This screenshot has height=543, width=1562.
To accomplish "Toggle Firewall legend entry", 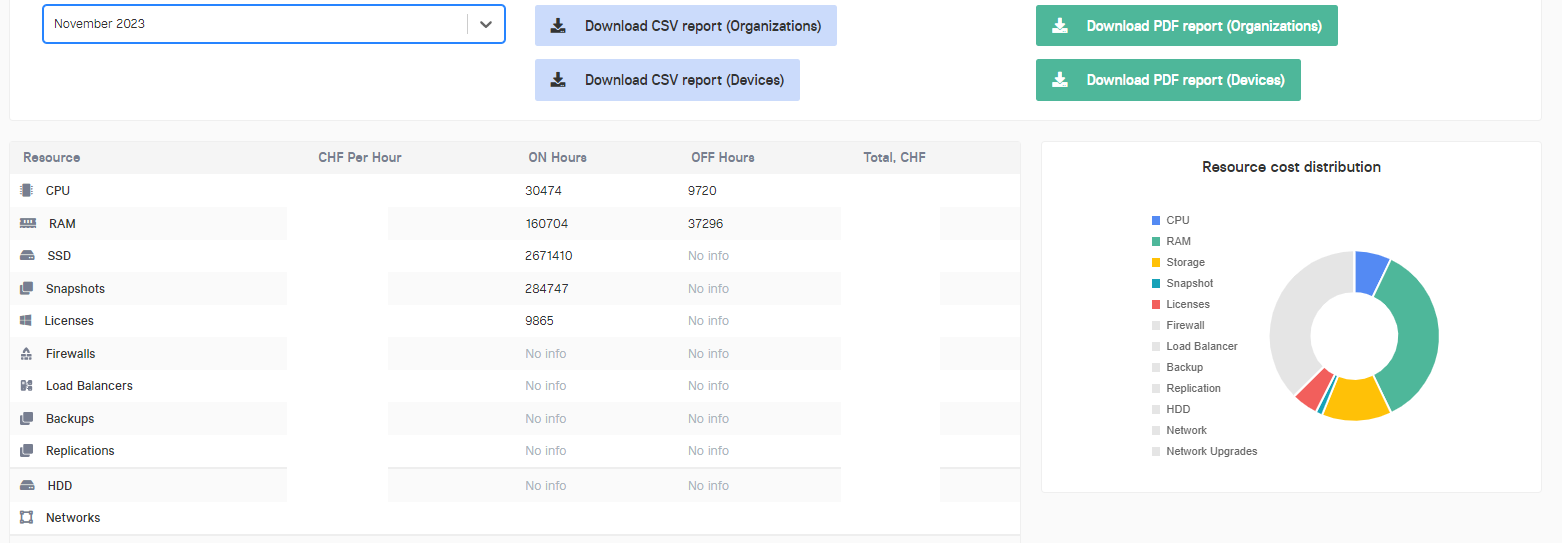I will coord(1185,325).
